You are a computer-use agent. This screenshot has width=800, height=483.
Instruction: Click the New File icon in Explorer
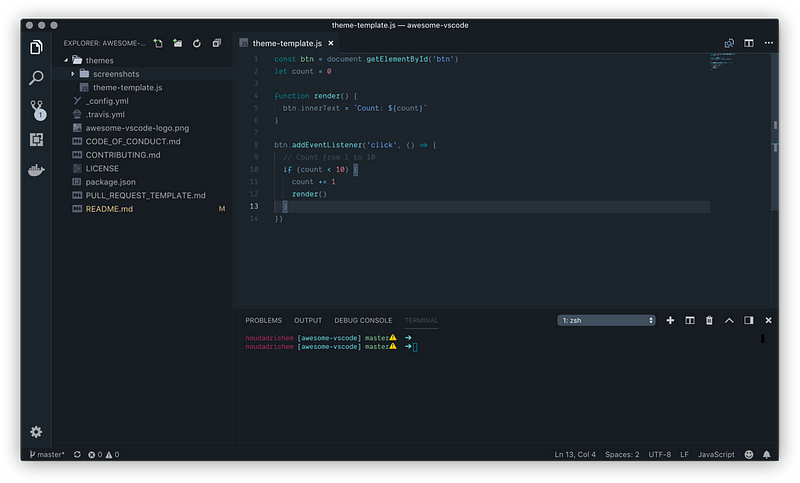click(158, 43)
